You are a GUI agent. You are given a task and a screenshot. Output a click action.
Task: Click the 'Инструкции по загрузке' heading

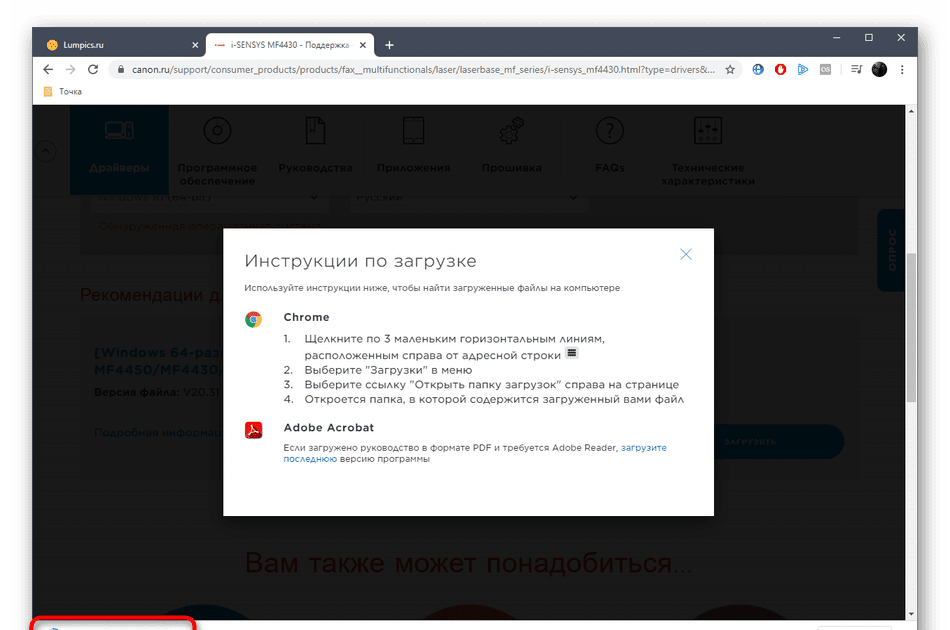(360, 261)
